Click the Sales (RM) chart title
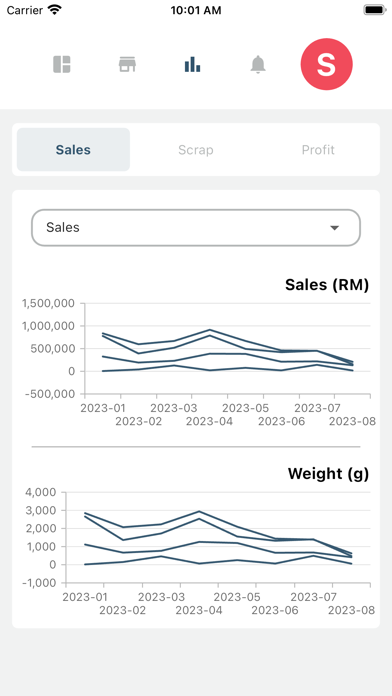This screenshot has height=696, width=392. [x=327, y=285]
